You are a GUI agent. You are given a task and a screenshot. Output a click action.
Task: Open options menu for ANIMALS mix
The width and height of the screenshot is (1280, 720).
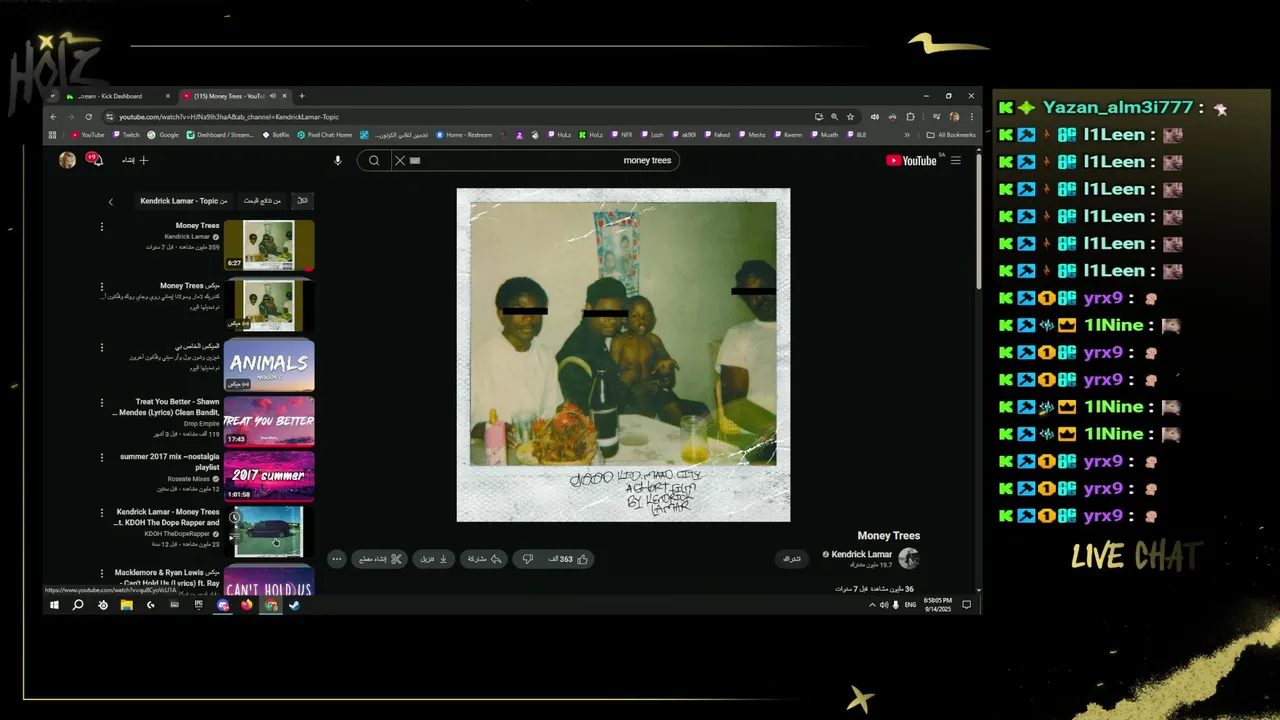(x=101, y=347)
